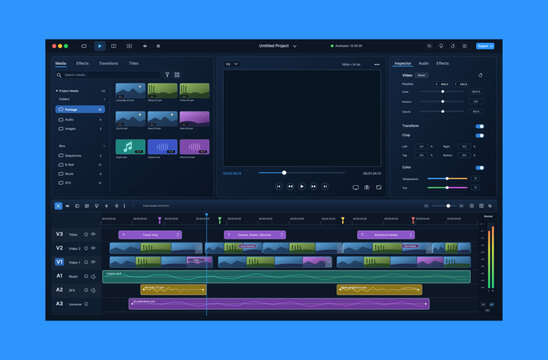Open the Untitled Project title dropdown
The width and height of the screenshot is (548, 360).
(x=295, y=46)
